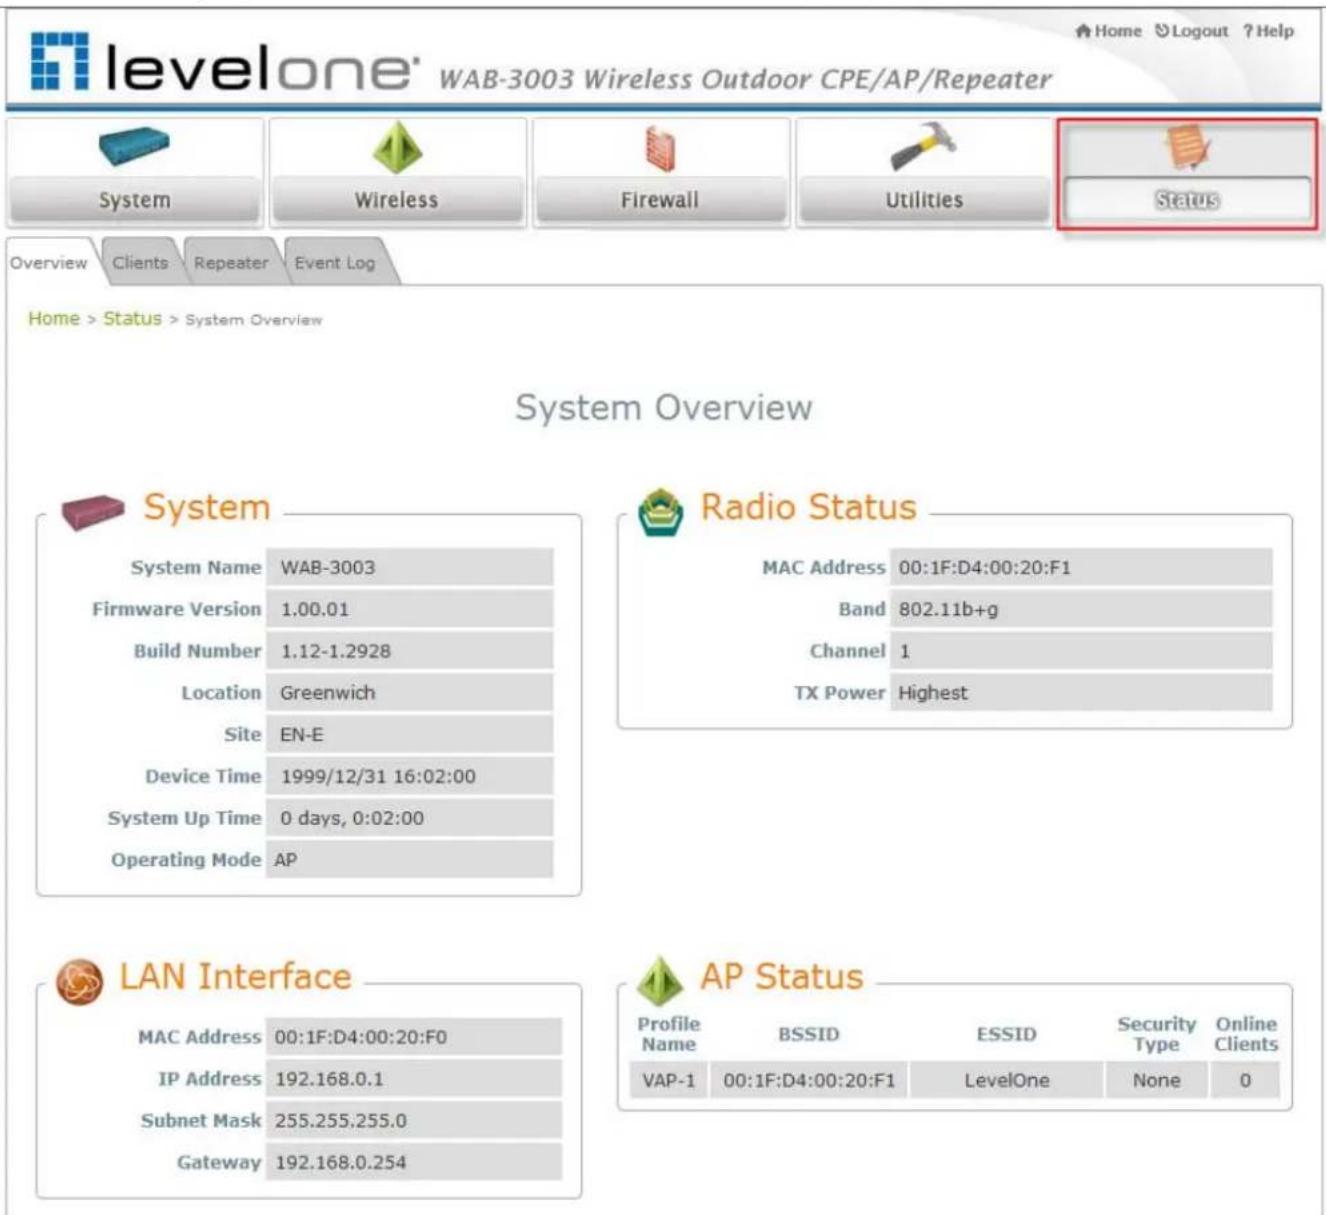The width and height of the screenshot is (1326, 1215).
Task: Click the Channel value 1
Action: (x=1081, y=651)
